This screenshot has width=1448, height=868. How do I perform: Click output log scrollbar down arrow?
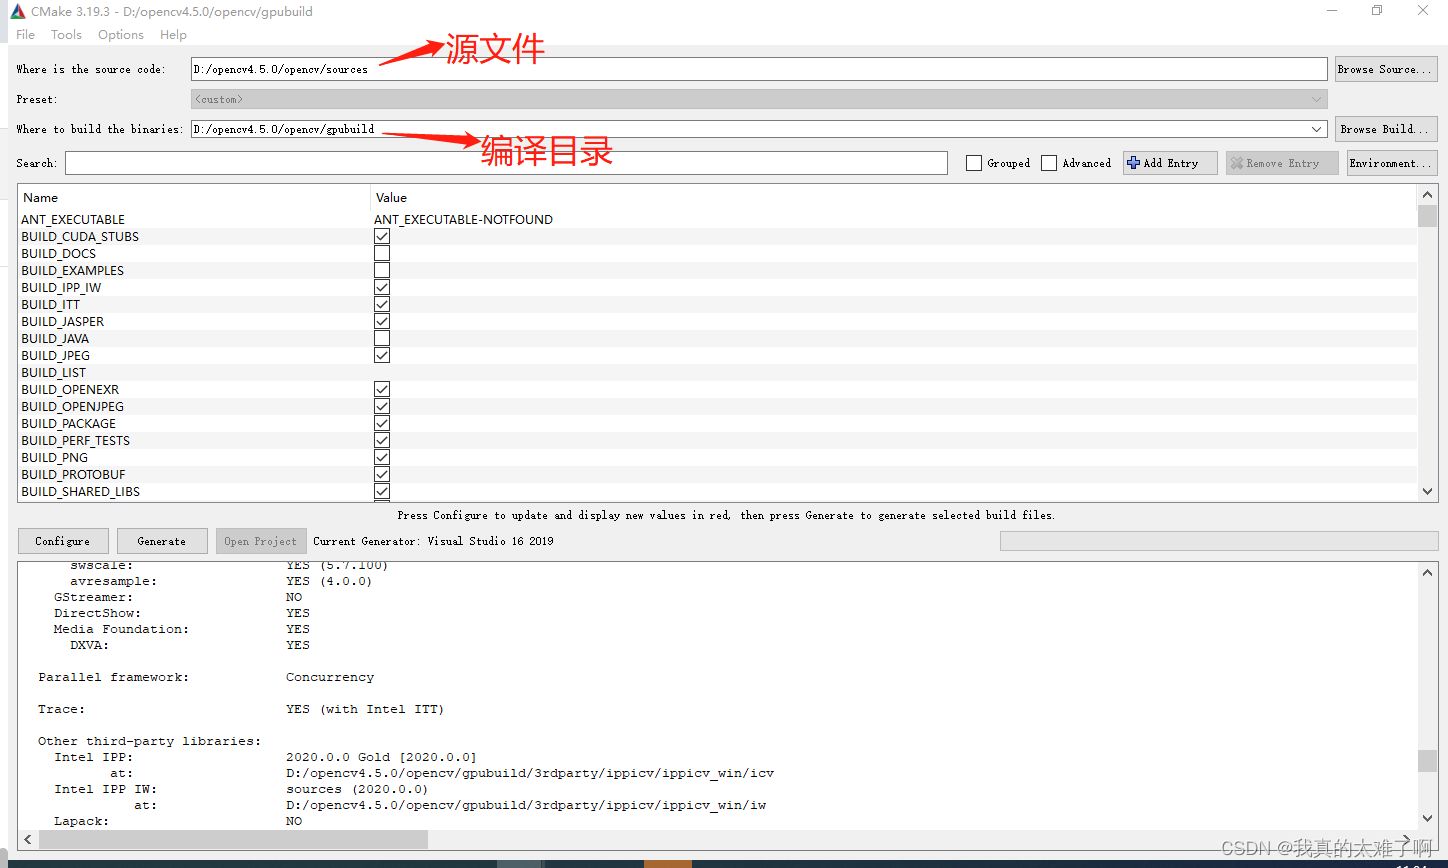click(1427, 817)
